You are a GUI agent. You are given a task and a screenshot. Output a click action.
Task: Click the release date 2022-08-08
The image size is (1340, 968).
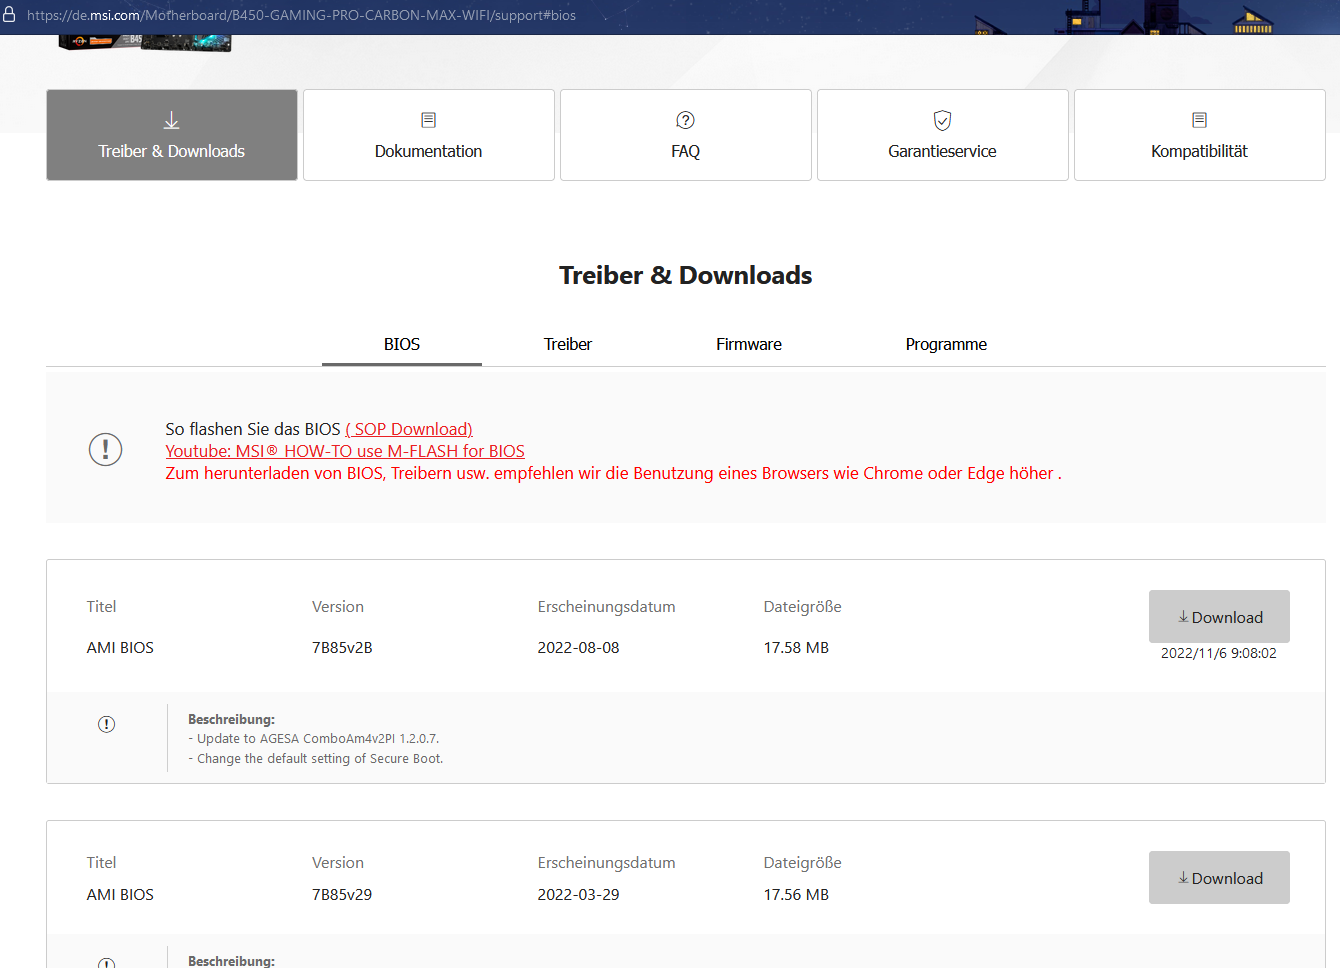[x=578, y=648]
